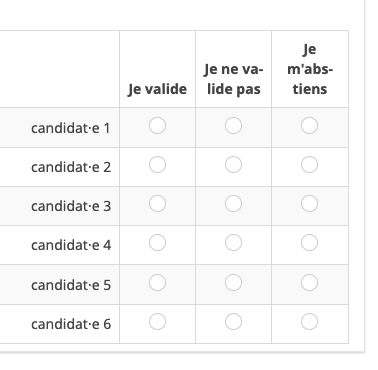378x370 pixels.
Task: Select "Je m'abstiens" for candidat·e 4
Action: pyautogui.click(x=309, y=243)
